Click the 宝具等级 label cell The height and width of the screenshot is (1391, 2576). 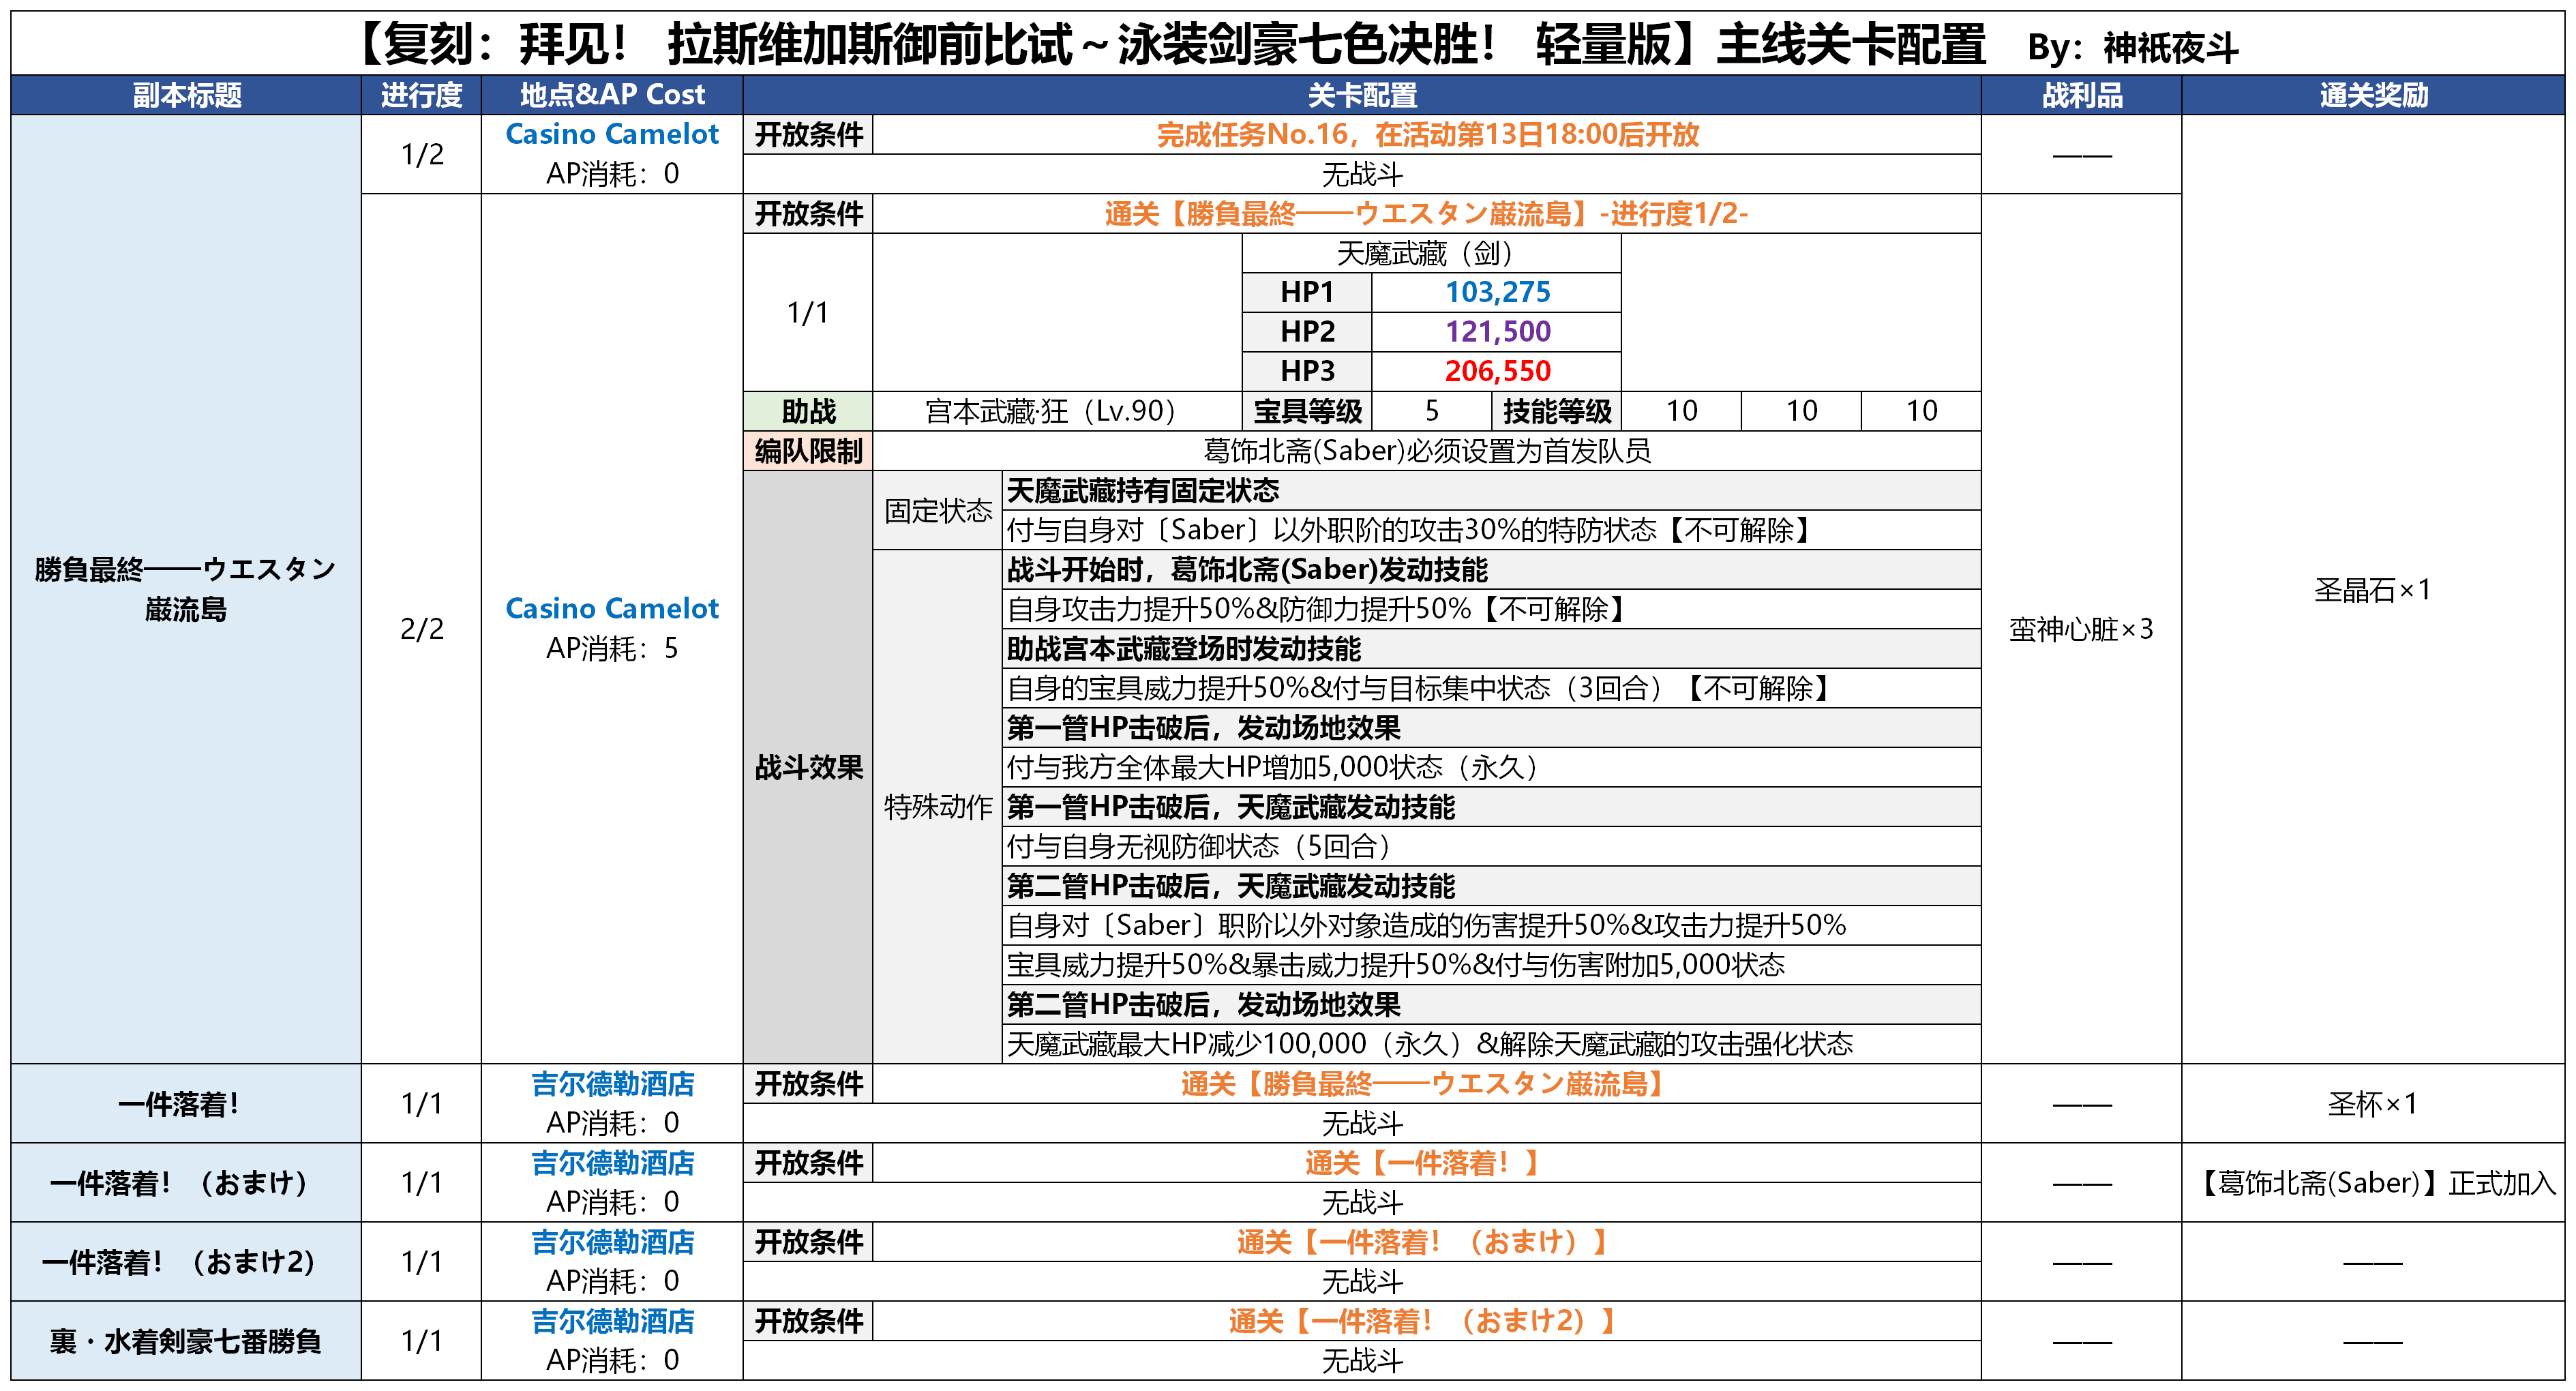click(1307, 411)
